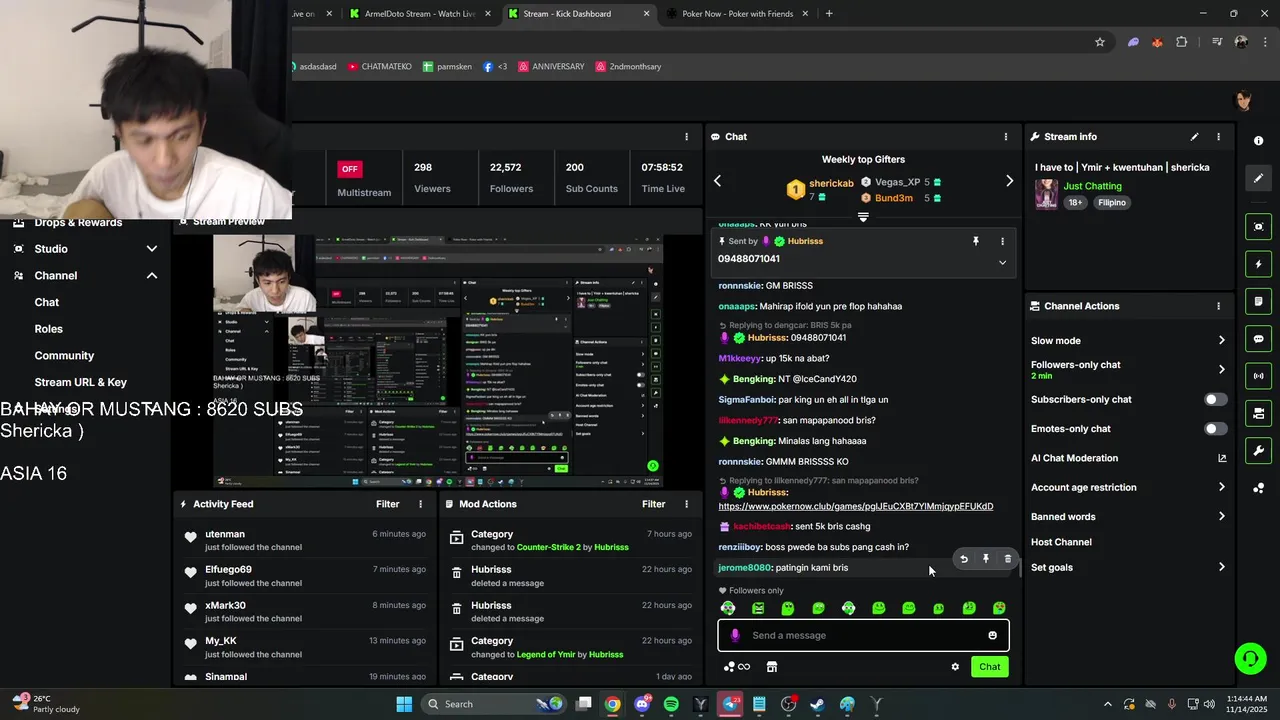Image resolution: width=1280 pixels, height=720 pixels.
Task: Open Spotify from the taskbar
Action: tap(671, 704)
